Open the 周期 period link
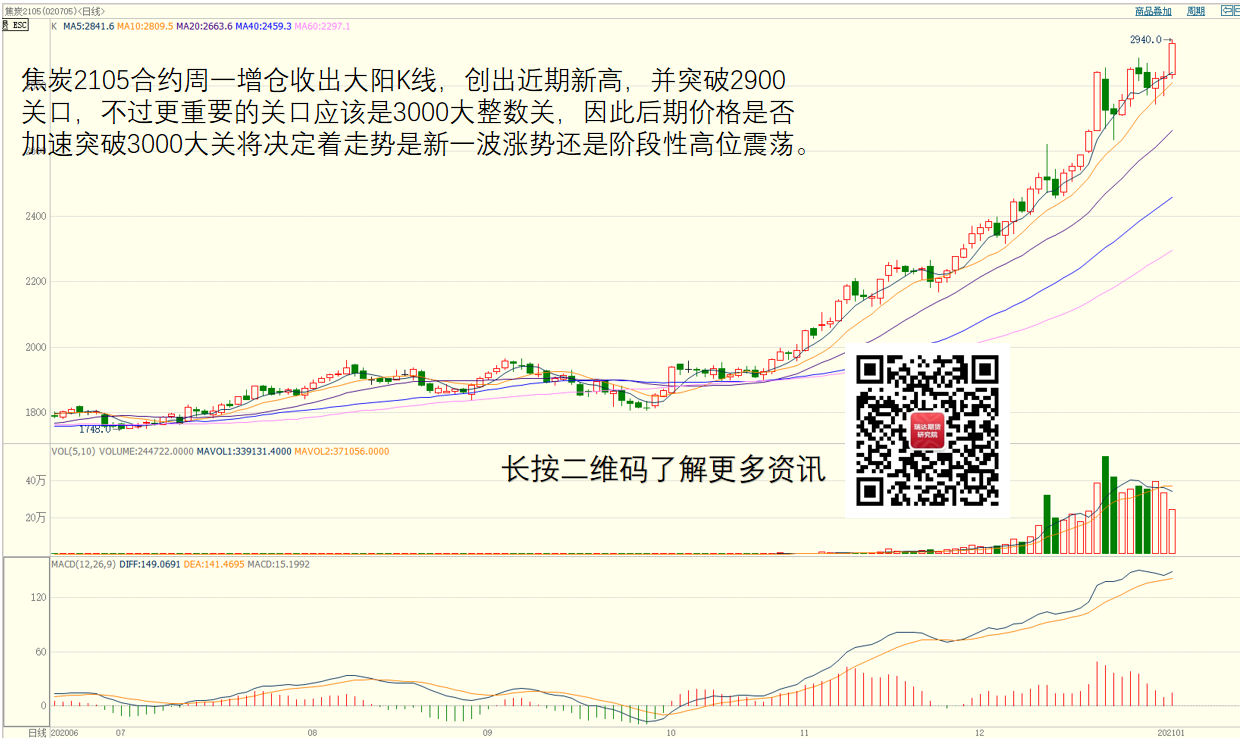Viewport: 1250px width, 743px height. 1195,11
